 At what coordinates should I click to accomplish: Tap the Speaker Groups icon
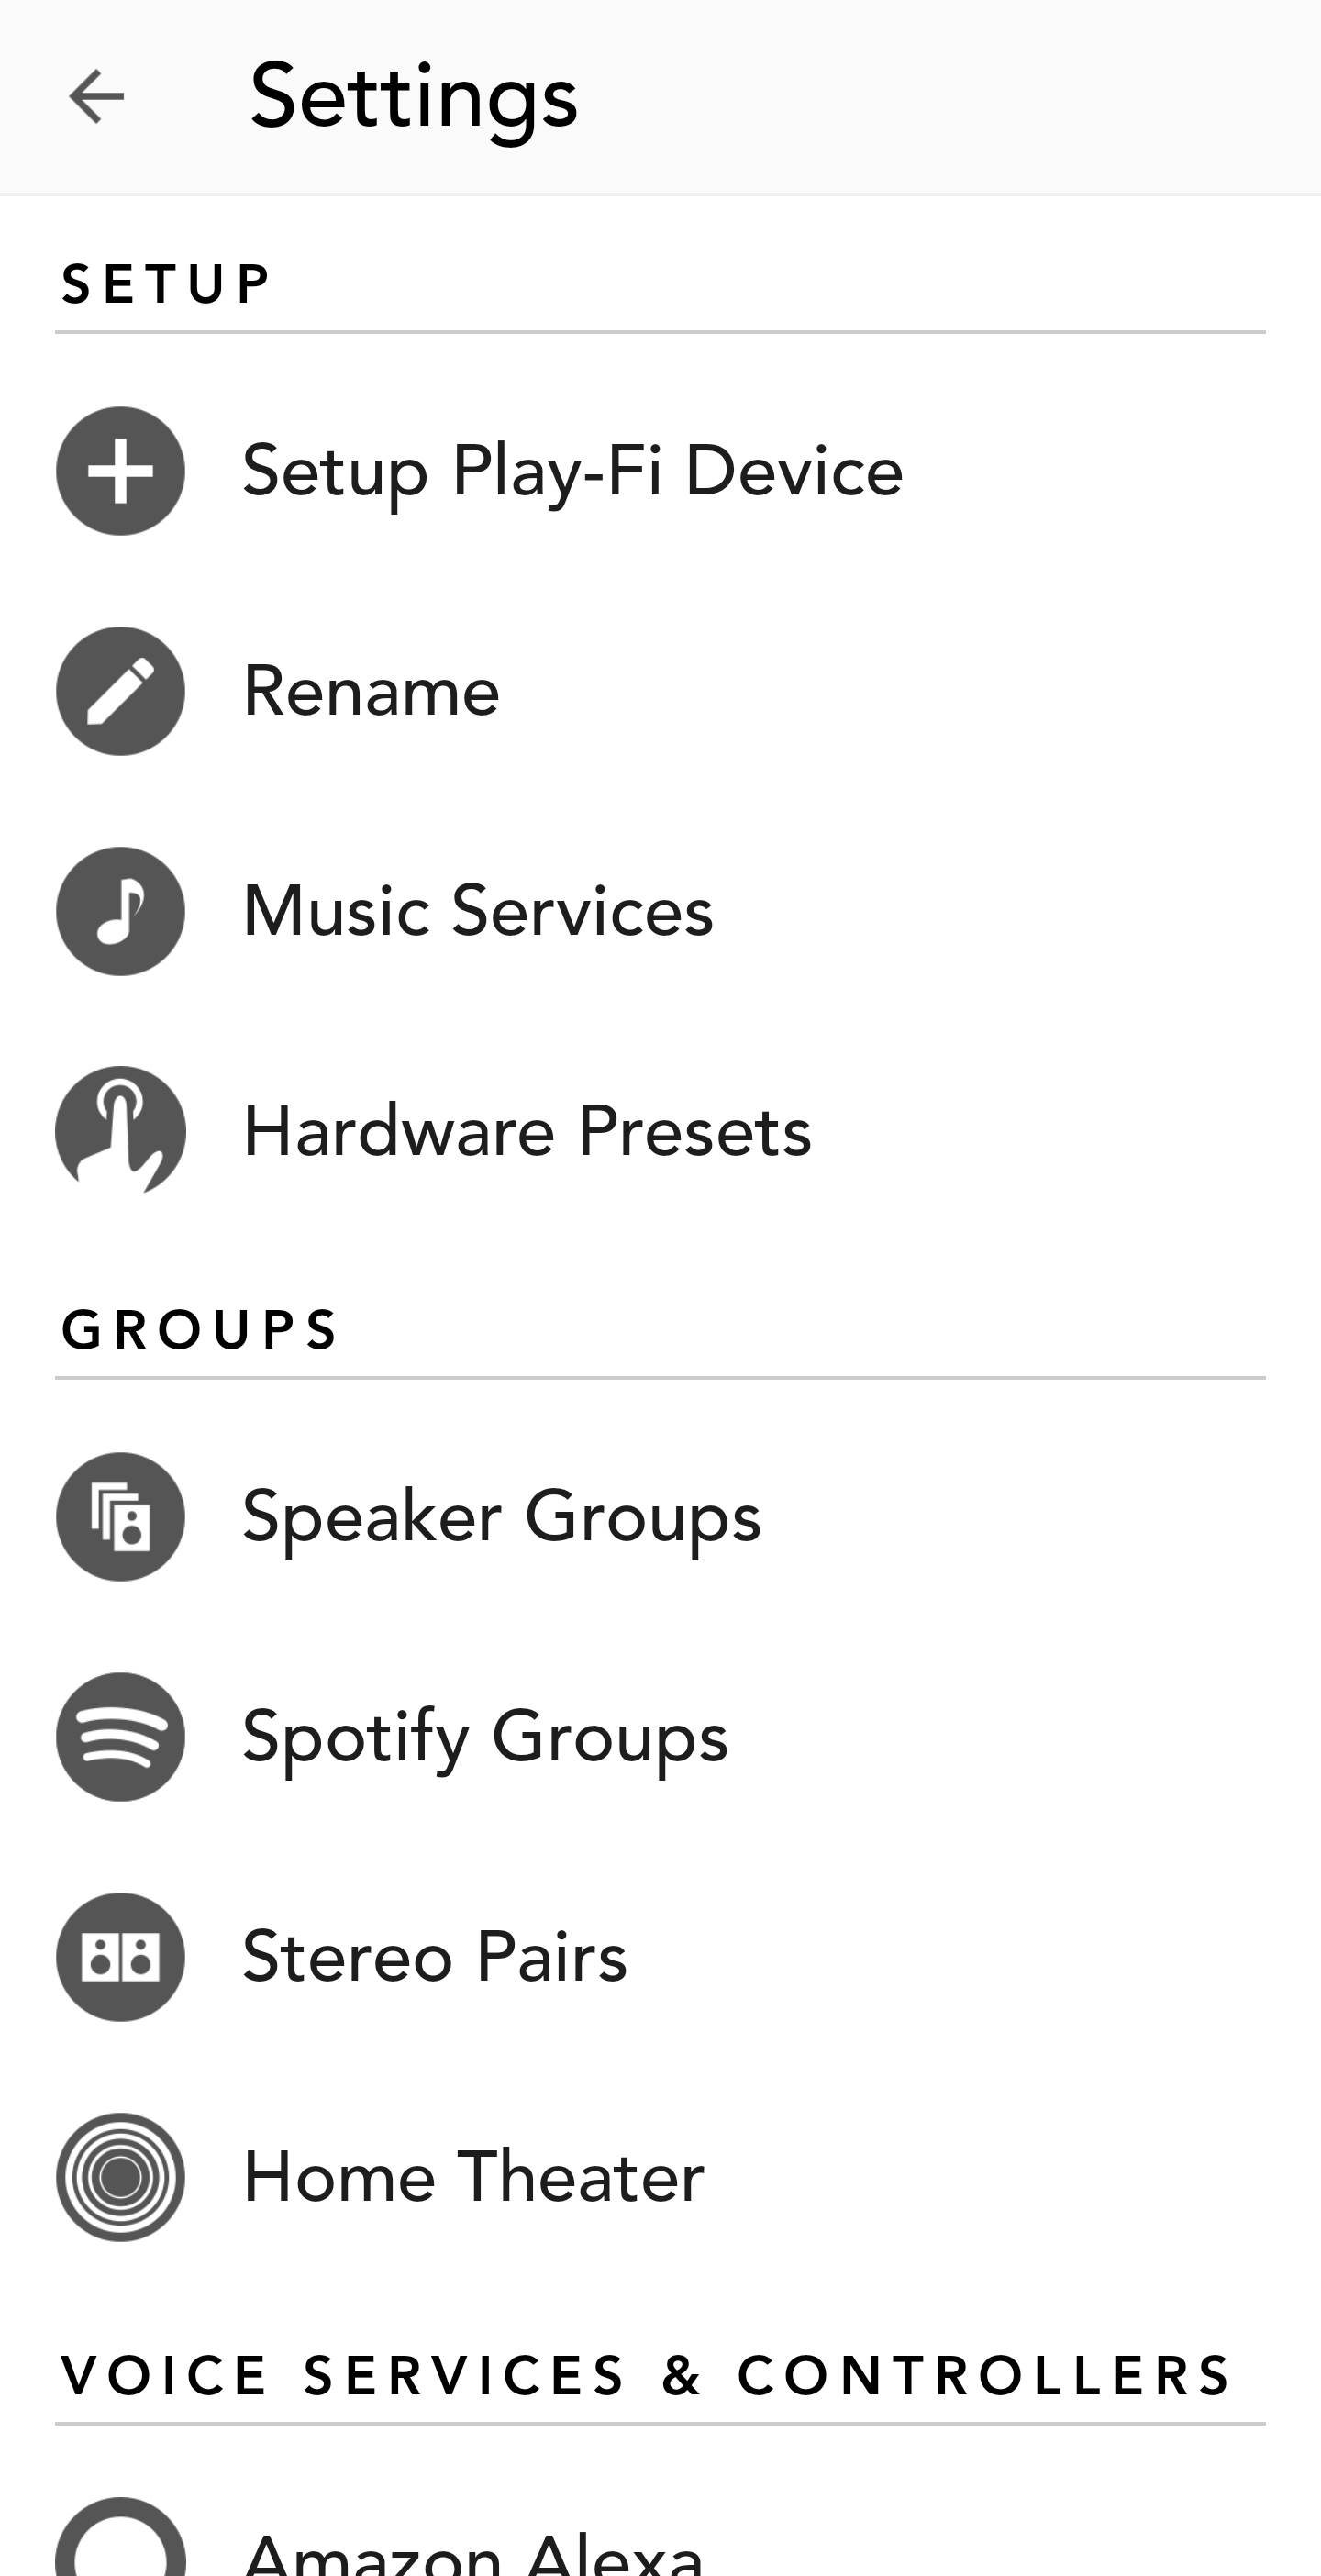120,1517
